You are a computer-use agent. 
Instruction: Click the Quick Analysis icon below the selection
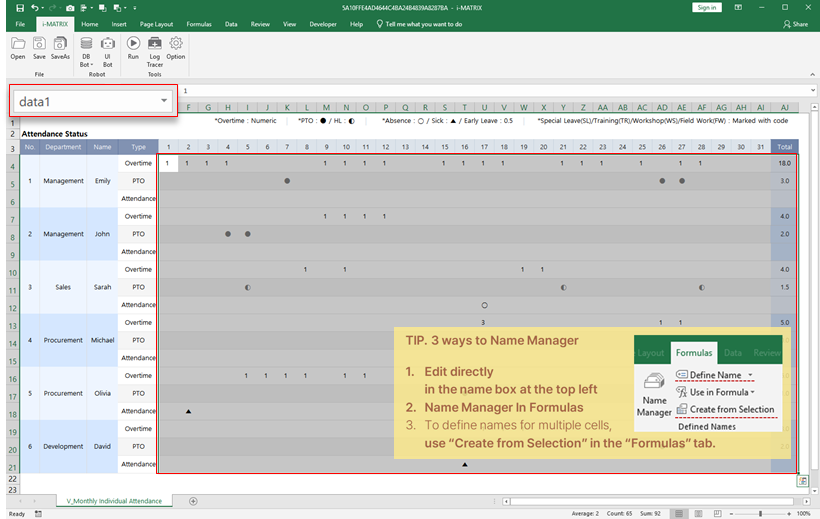coord(802,481)
